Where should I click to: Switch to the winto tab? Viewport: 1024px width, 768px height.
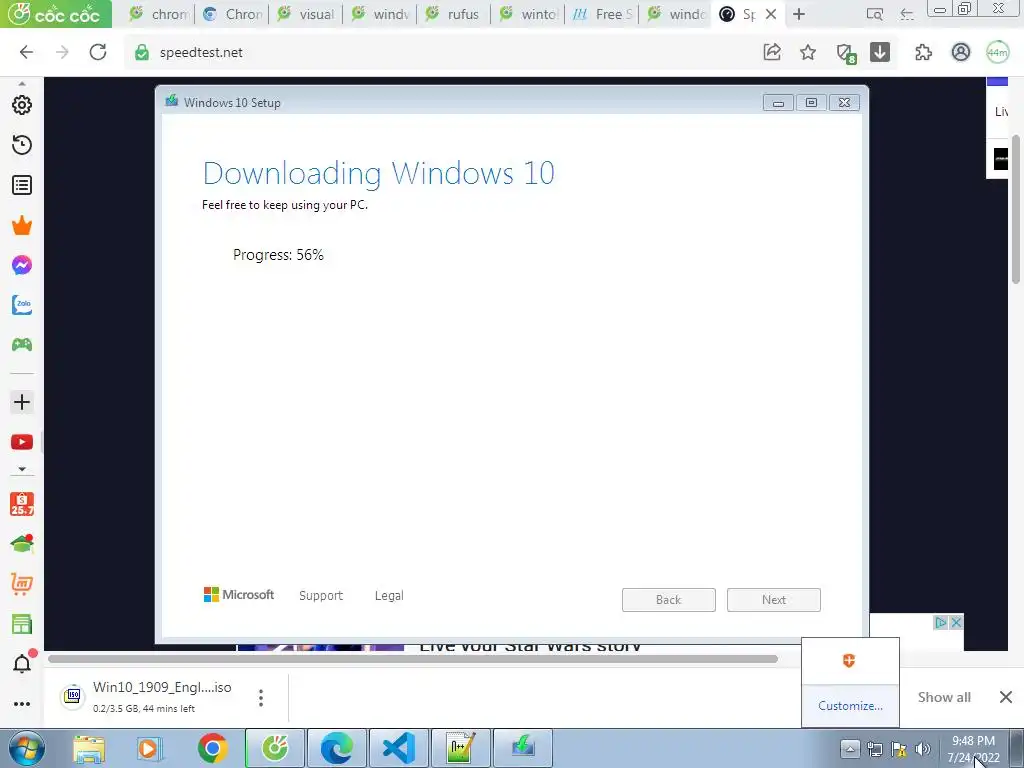point(528,14)
